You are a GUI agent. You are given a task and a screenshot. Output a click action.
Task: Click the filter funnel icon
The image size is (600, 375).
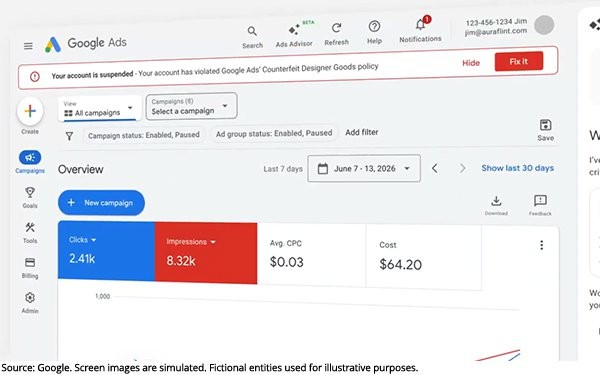coord(69,136)
